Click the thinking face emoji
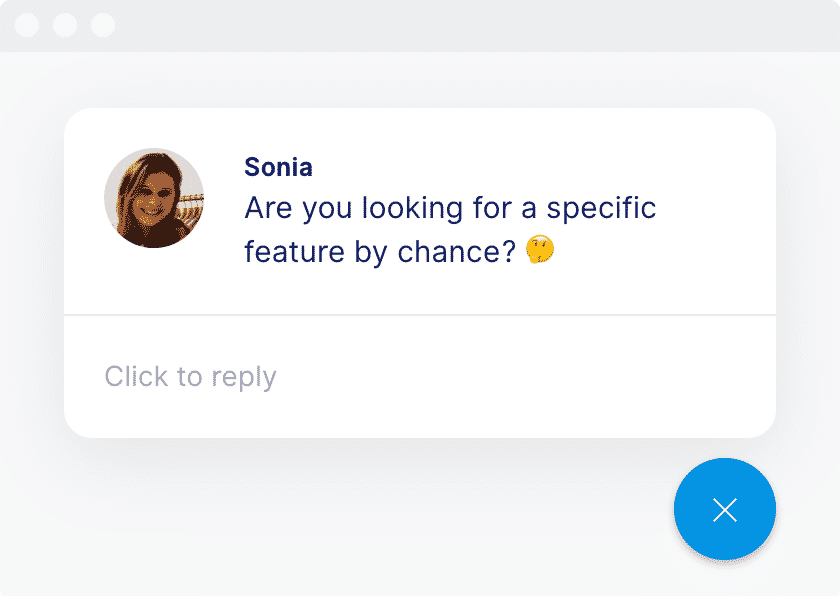 [x=540, y=250]
